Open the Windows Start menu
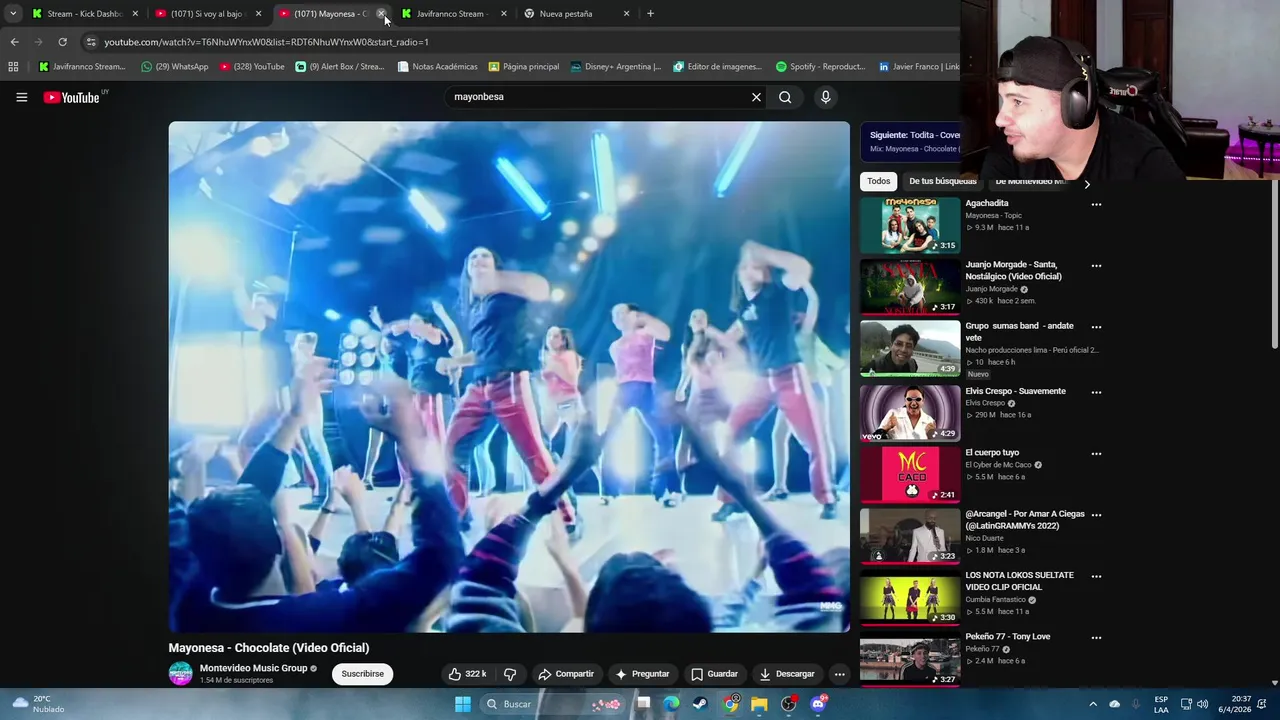Image resolution: width=1280 pixels, height=720 pixels. click(x=463, y=704)
